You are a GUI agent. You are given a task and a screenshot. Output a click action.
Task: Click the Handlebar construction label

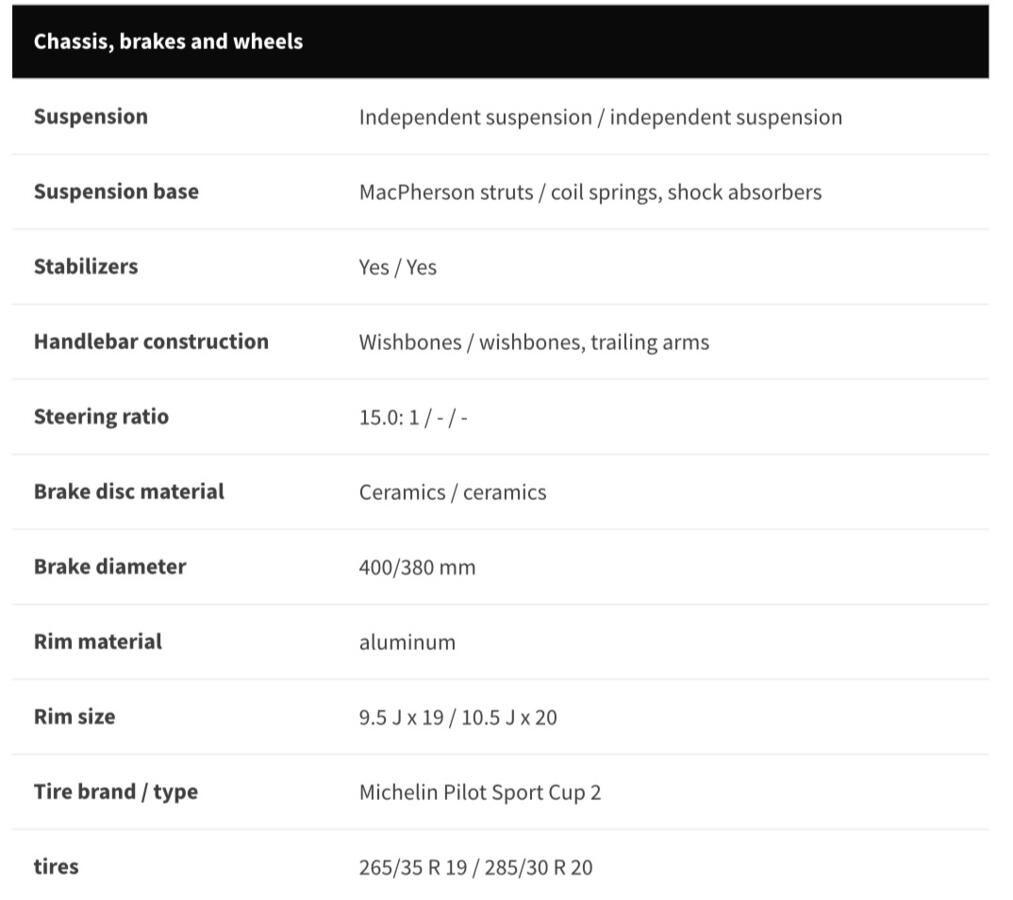pyautogui.click(x=151, y=341)
